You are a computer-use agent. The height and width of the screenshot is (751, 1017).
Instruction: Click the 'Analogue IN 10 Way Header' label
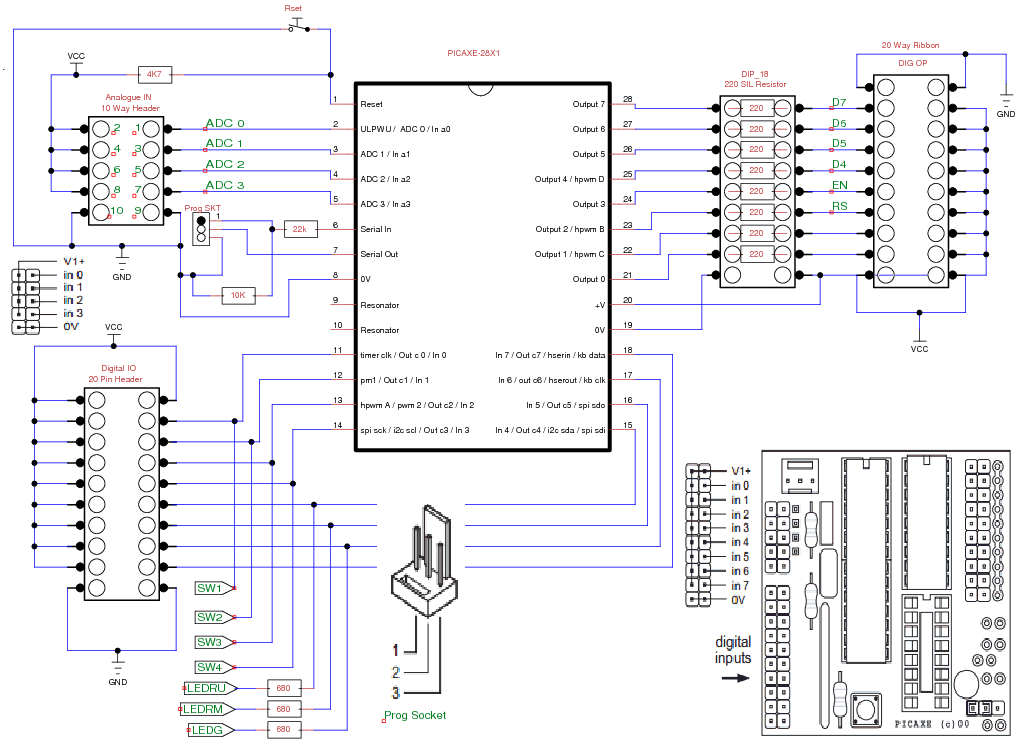click(x=129, y=102)
